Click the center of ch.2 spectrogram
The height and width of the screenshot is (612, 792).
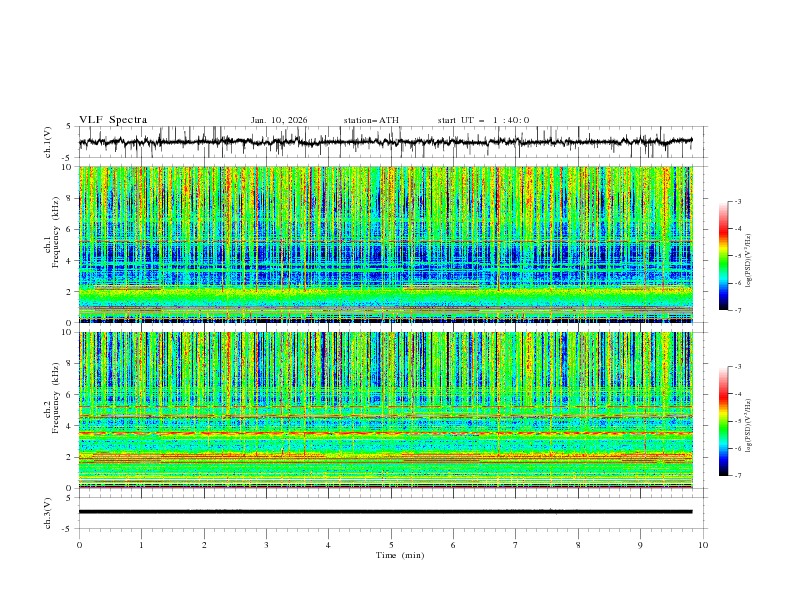click(391, 410)
